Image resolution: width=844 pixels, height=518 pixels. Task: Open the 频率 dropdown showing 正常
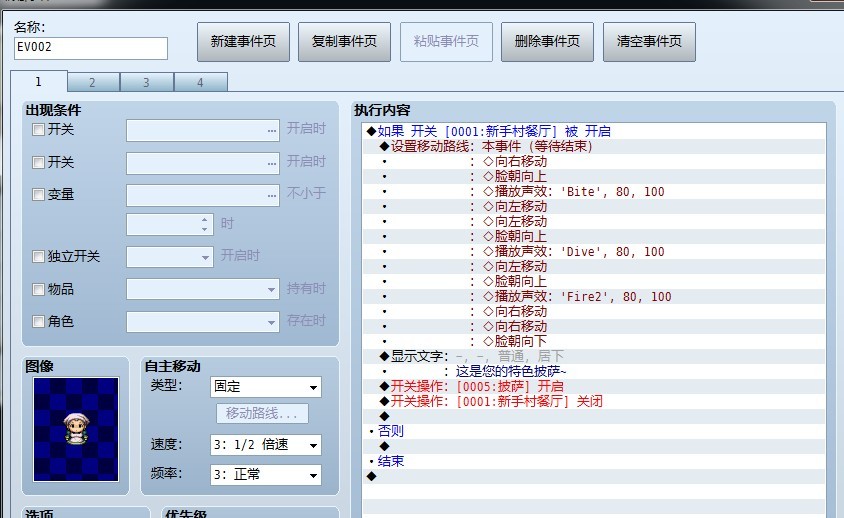point(266,475)
